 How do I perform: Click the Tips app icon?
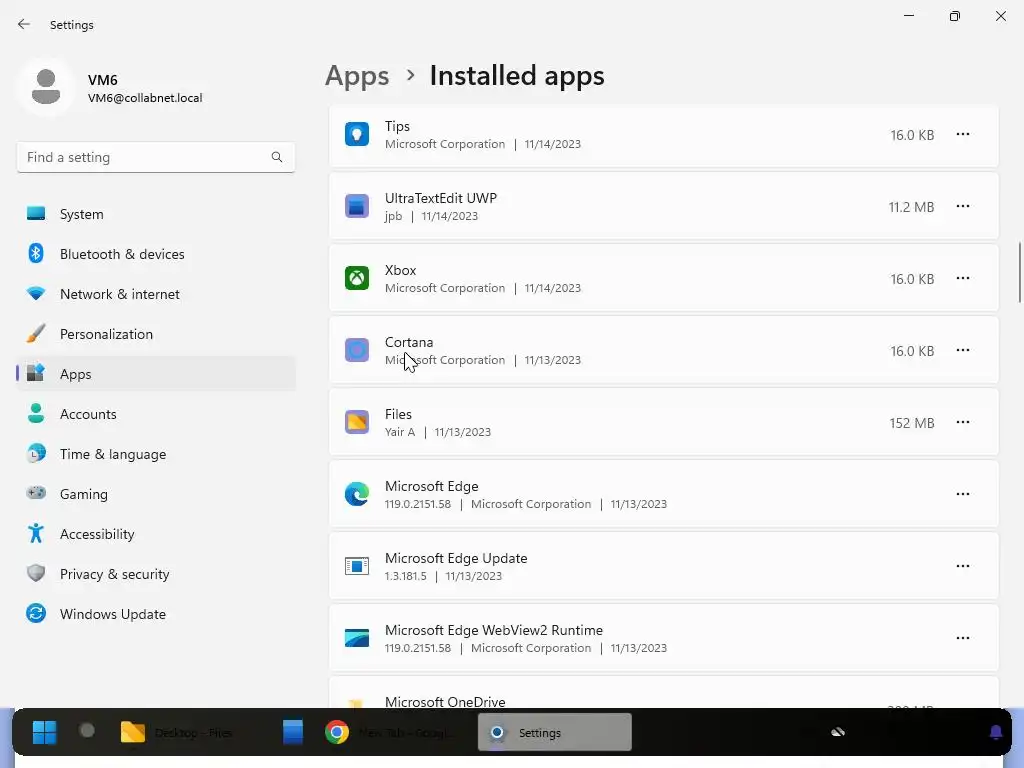[x=357, y=135]
